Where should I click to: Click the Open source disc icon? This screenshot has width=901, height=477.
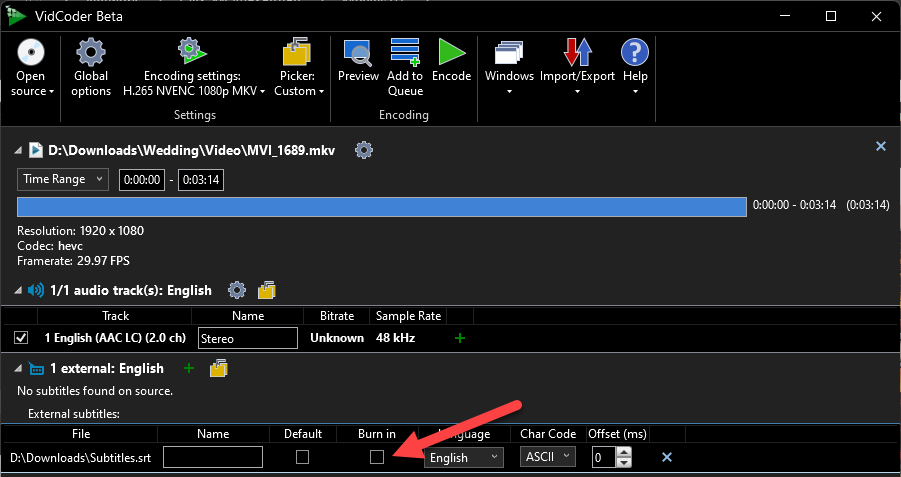[30, 52]
